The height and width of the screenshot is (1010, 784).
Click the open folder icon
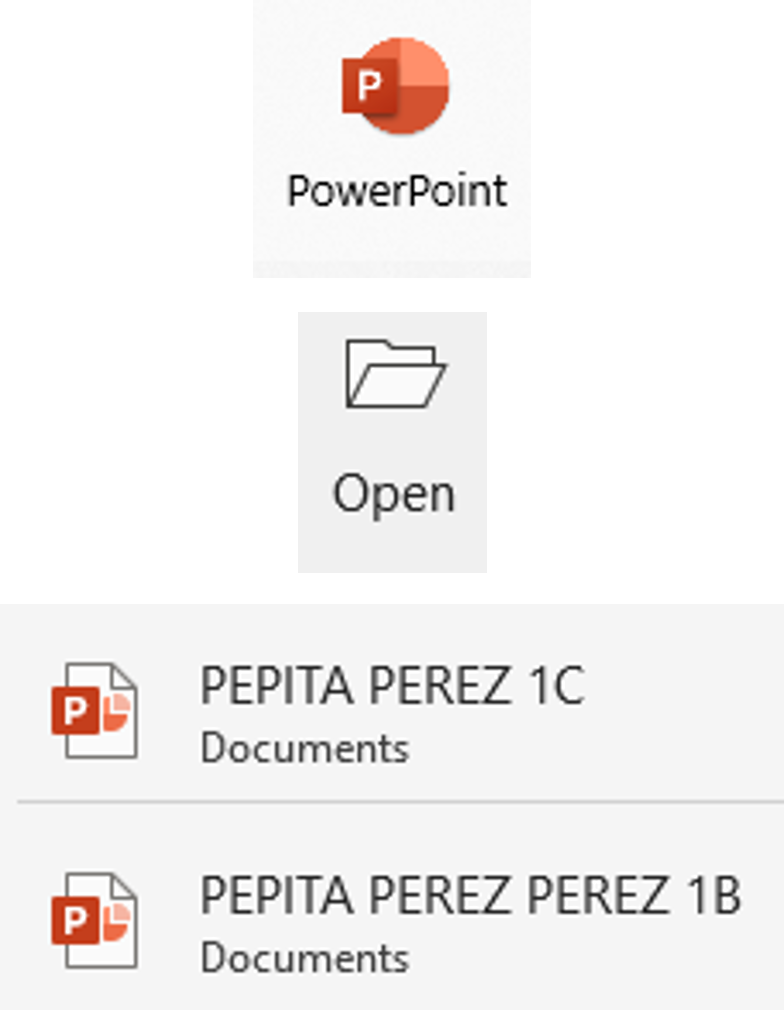pyautogui.click(x=394, y=375)
